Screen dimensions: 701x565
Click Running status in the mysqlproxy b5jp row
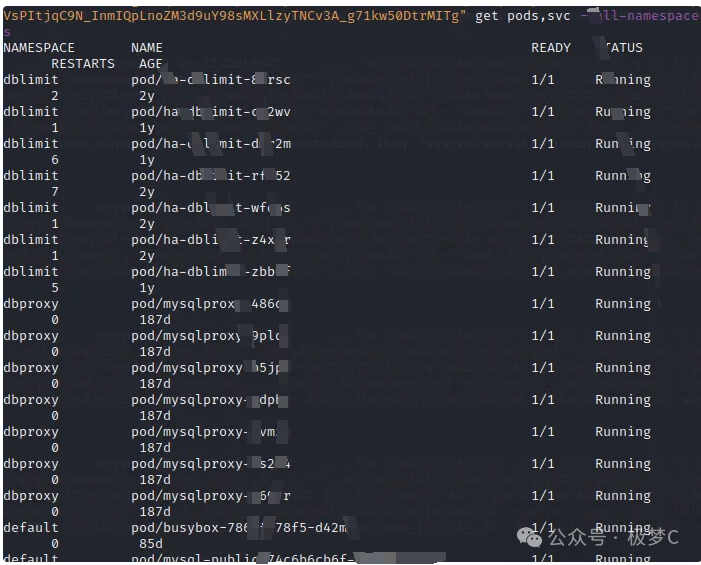623,368
